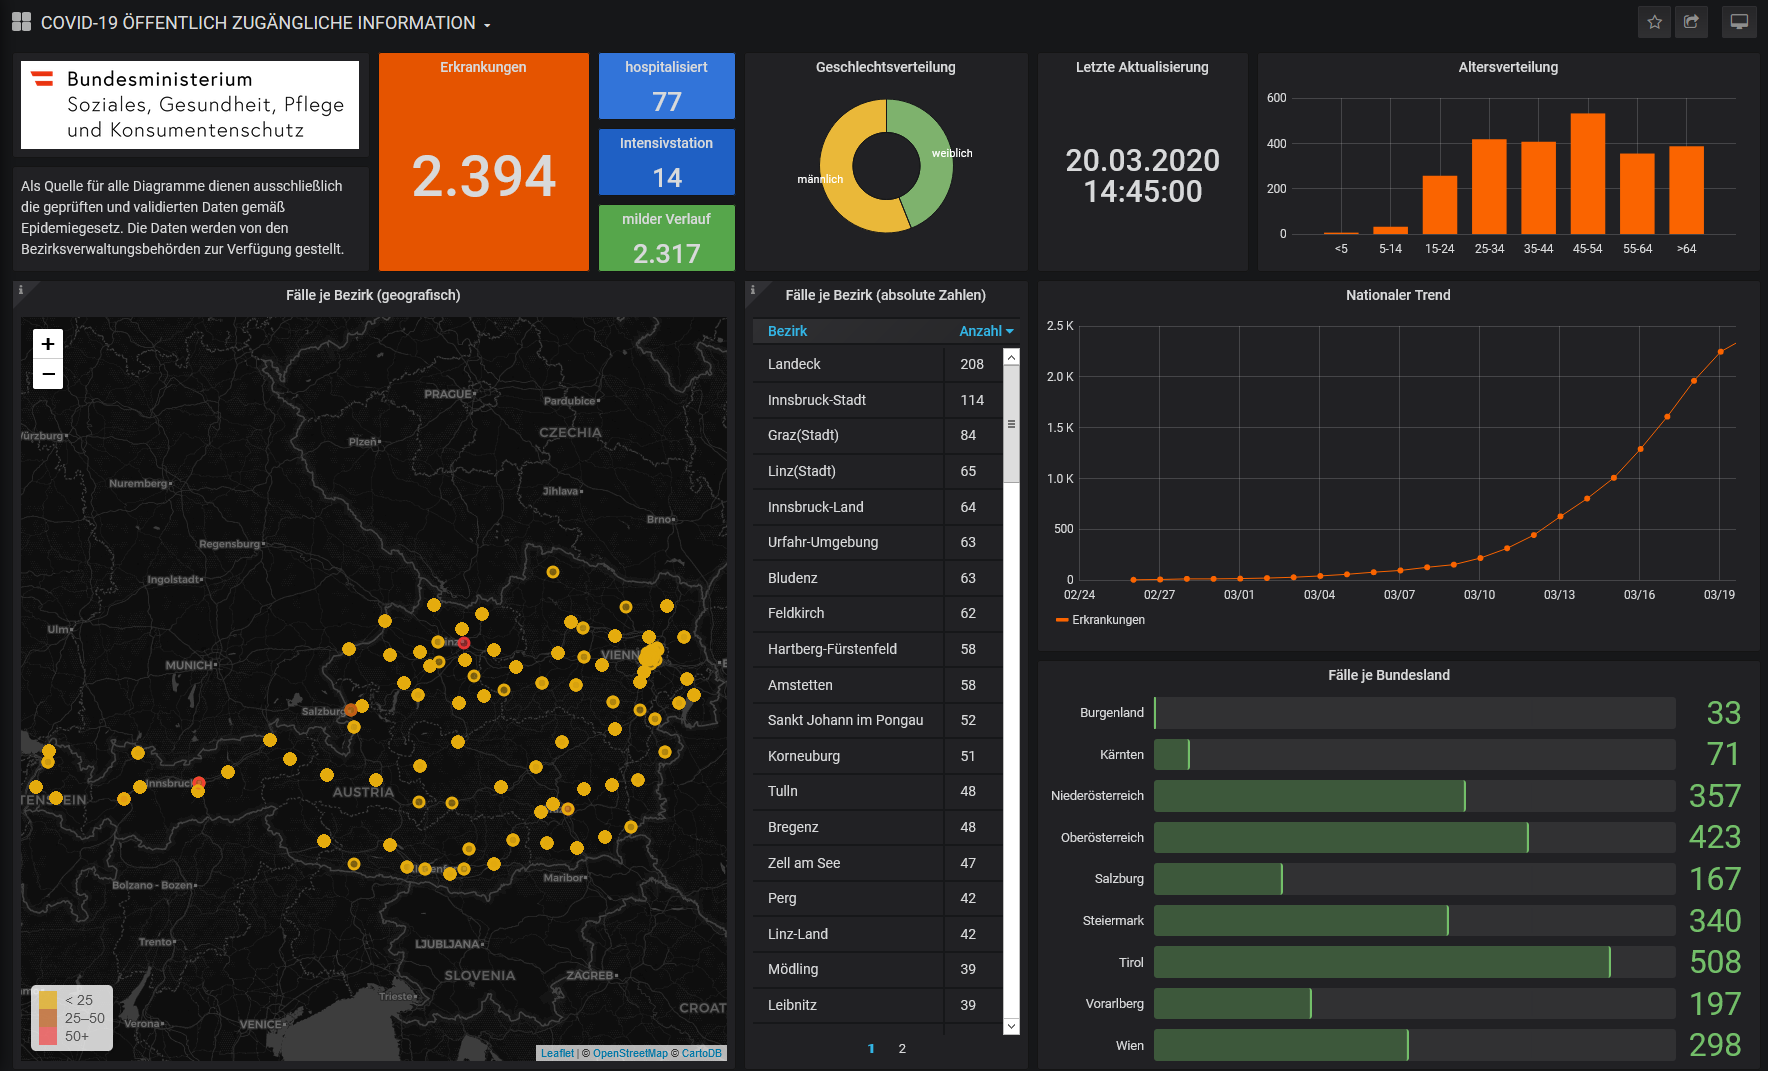Zoom in on the map
1768x1071 pixels.
pyautogui.click(x=48, y=344)
